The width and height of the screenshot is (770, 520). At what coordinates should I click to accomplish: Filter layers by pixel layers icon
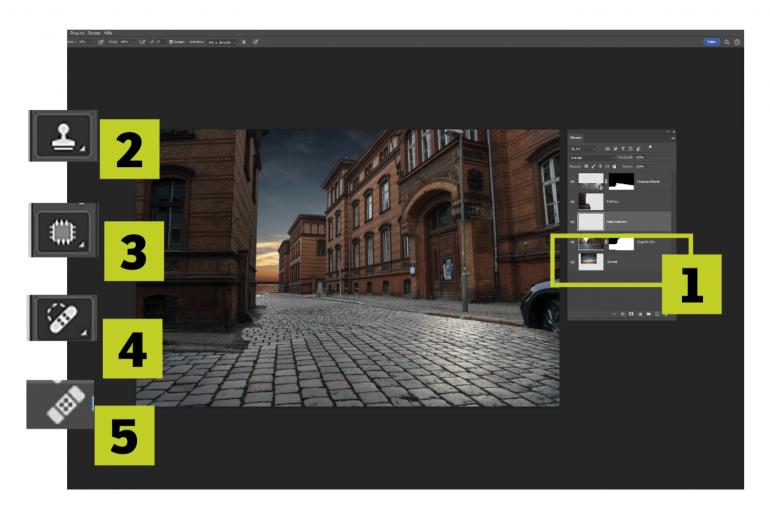pyautogui.click(x=607, y=148)
